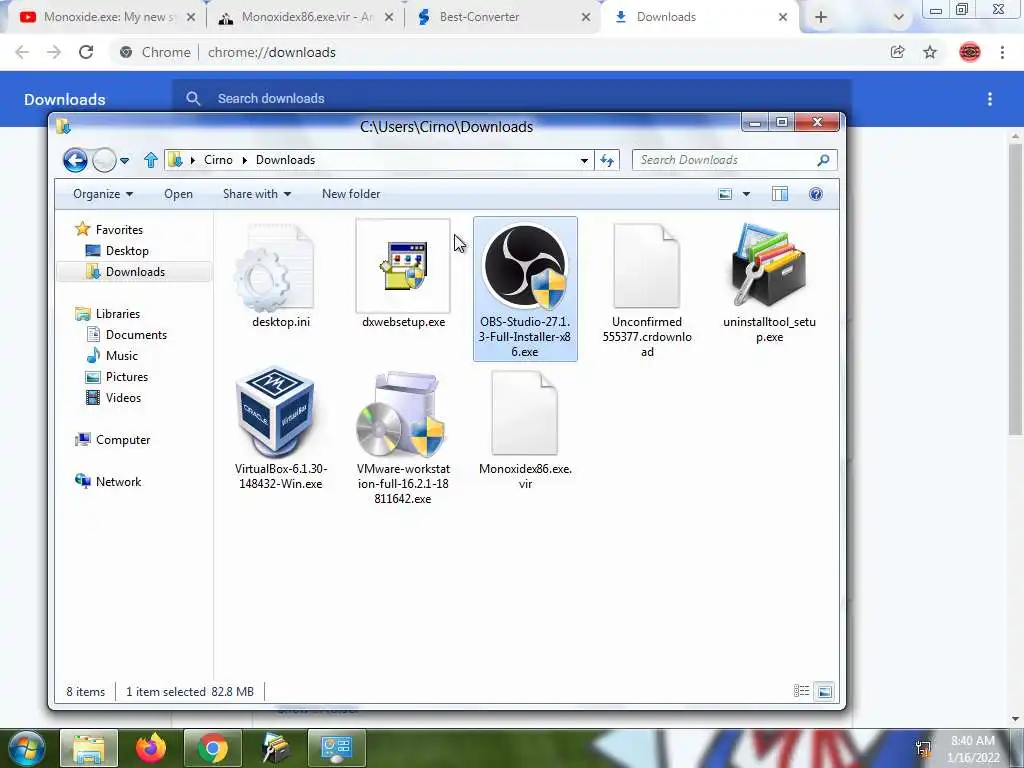Open the Organize dropdown menu
The width and height of the screenshot is (1024, 768).
pyautogui.click(x=103, y=194)
